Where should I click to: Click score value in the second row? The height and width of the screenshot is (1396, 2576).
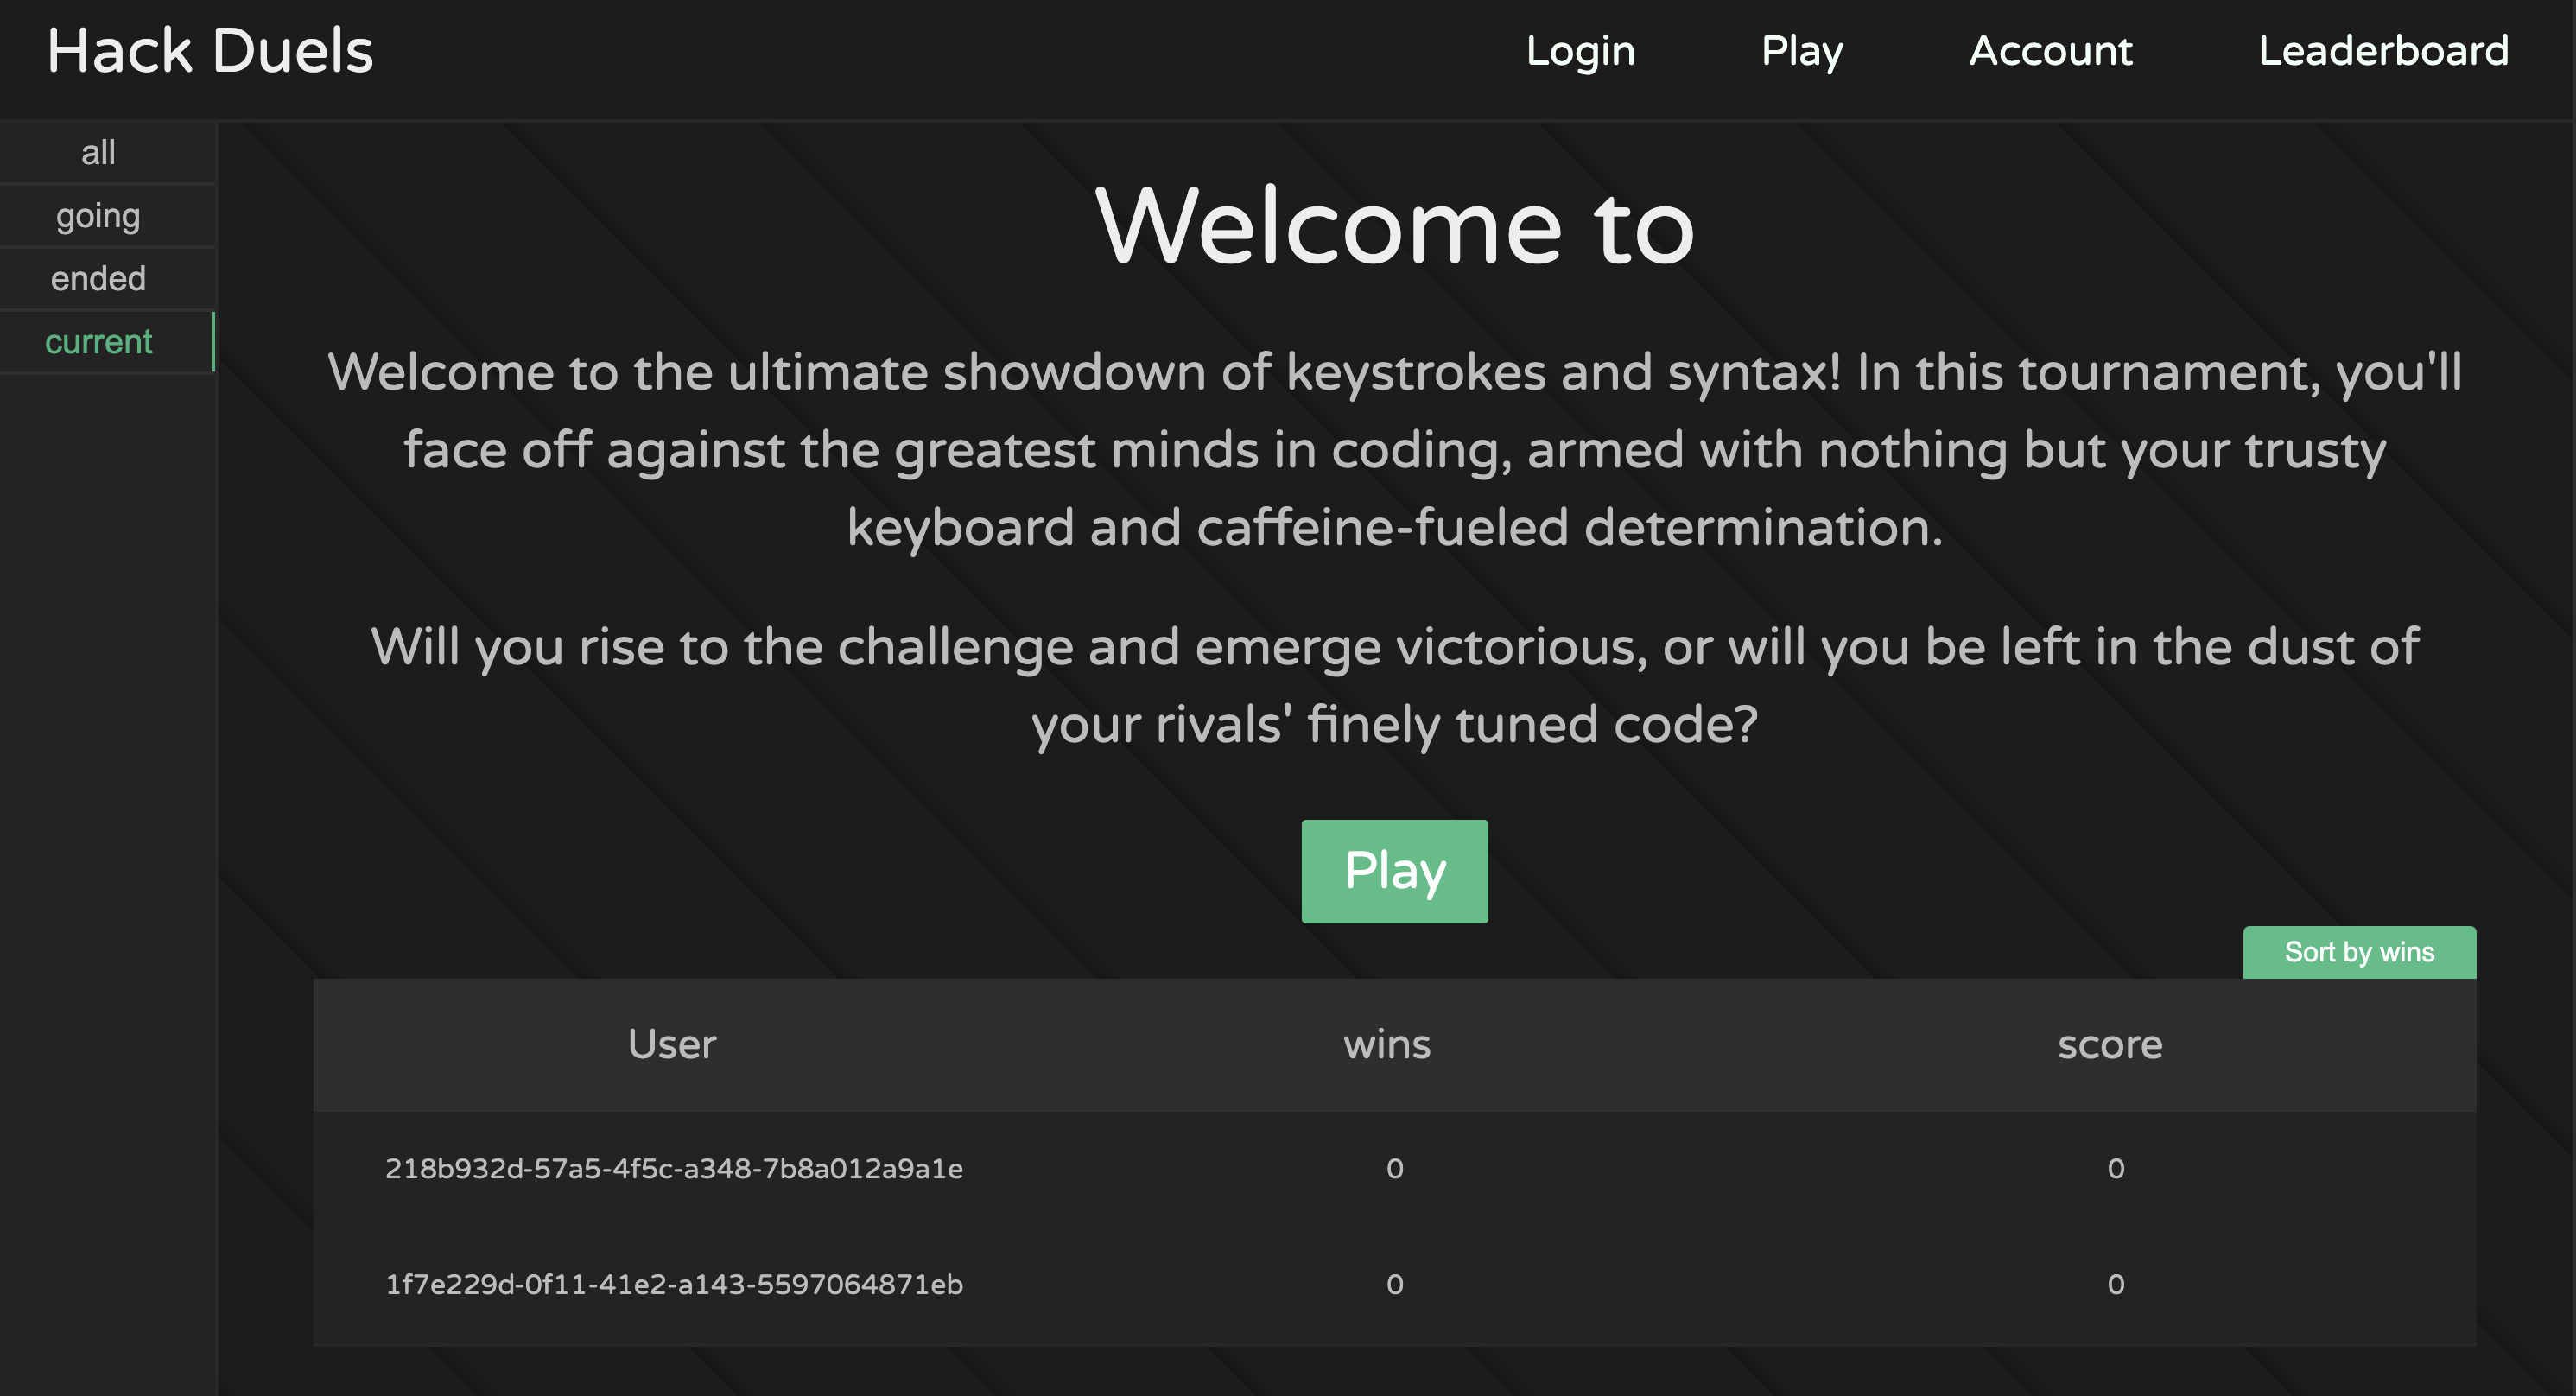coord(2116,1284)
